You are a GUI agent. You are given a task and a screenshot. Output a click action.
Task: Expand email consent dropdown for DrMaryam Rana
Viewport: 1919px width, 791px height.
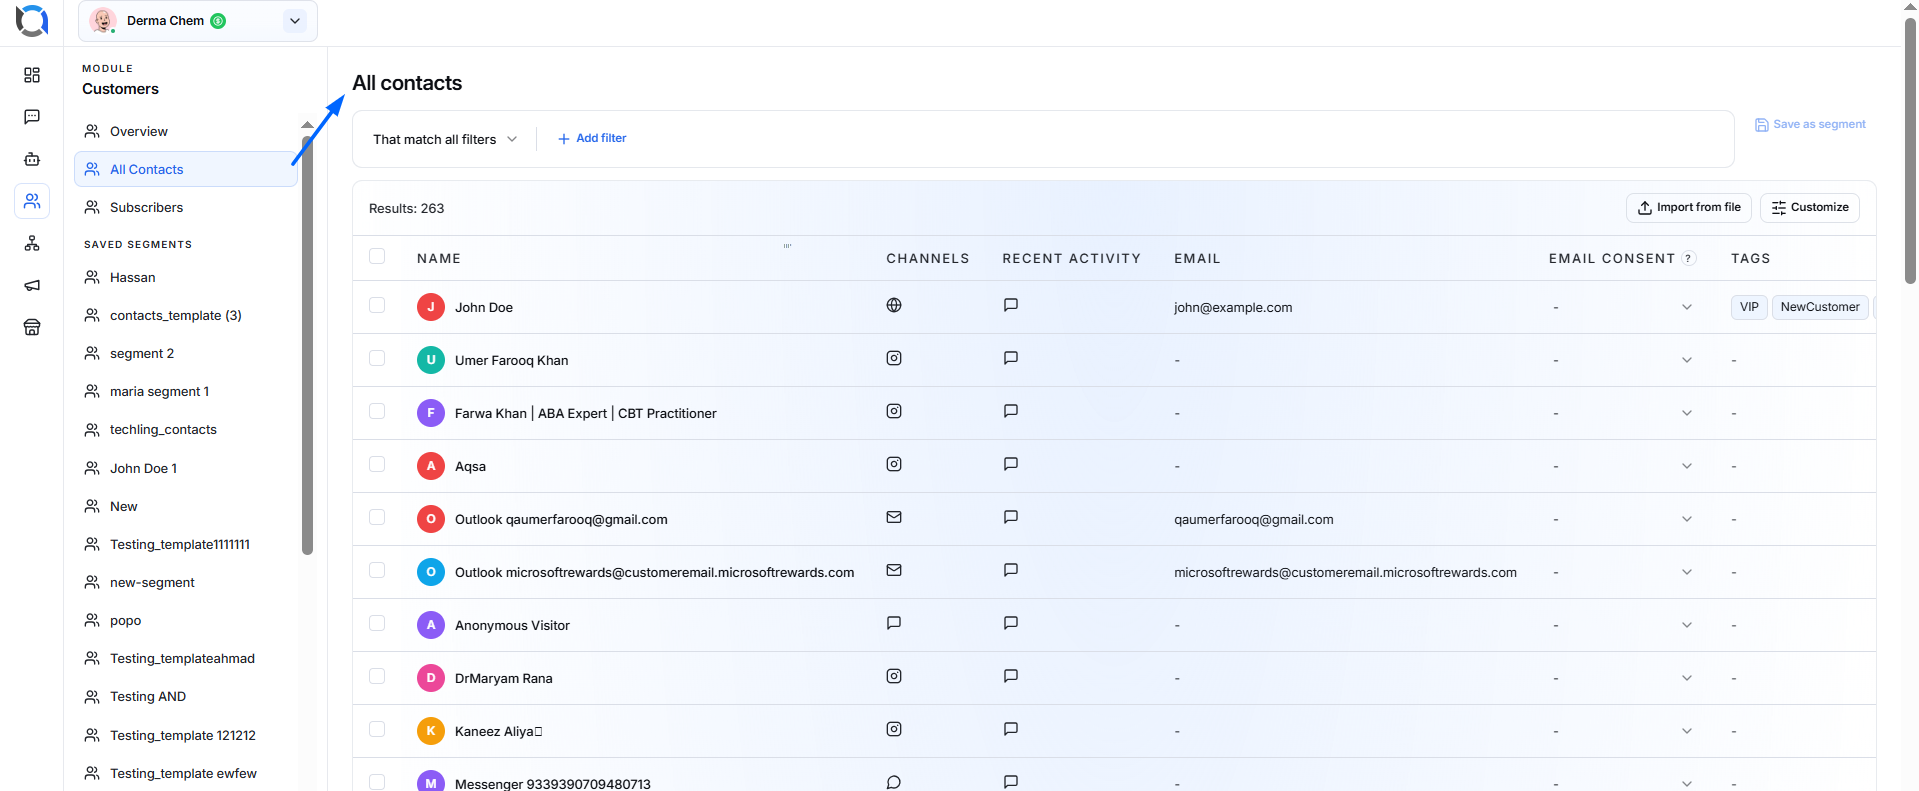click(1687, 678)
